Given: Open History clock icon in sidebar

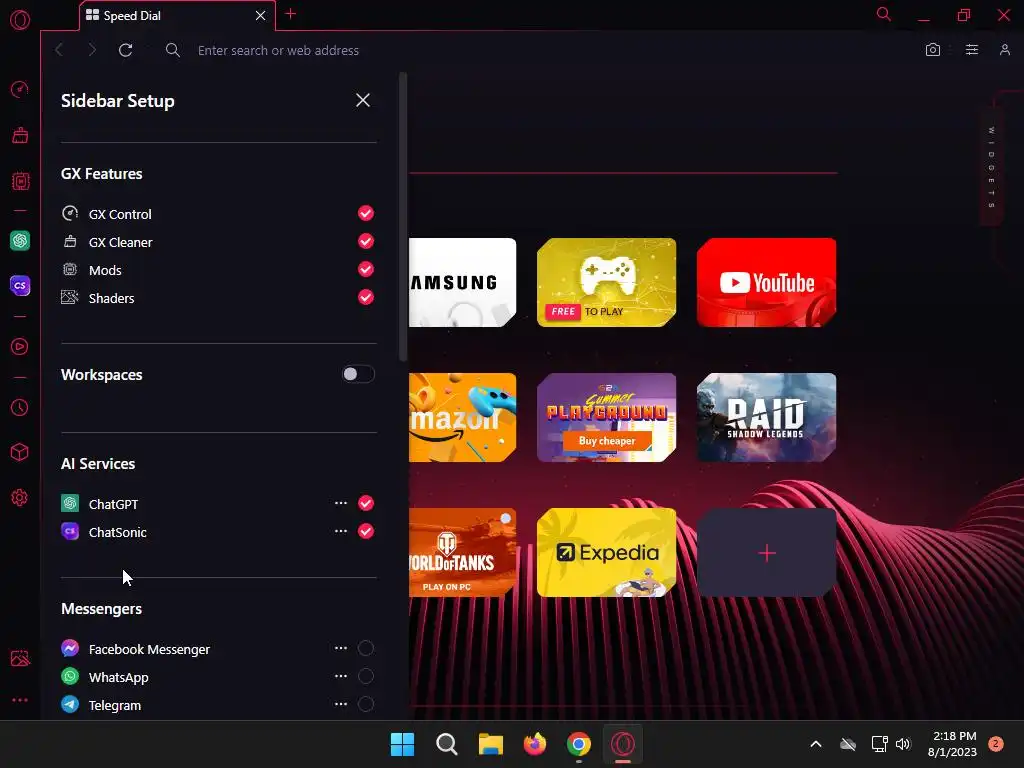Looking at the screenshot, I should [20, 408].
